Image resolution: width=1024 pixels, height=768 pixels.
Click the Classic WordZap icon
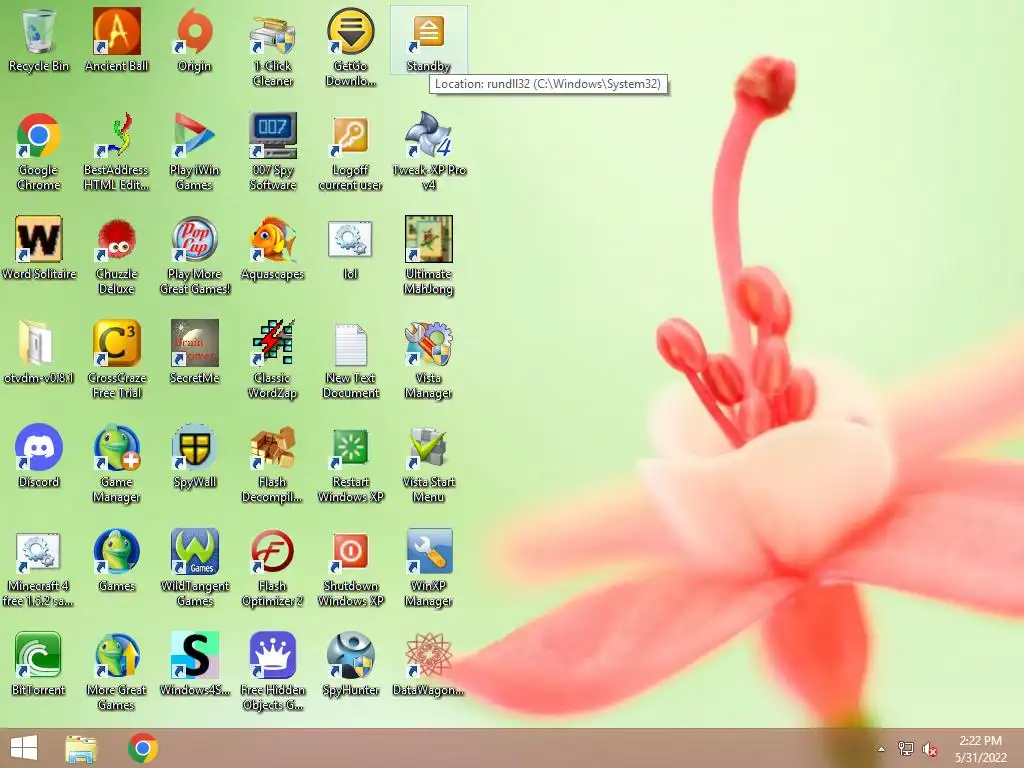coord(272,343)
